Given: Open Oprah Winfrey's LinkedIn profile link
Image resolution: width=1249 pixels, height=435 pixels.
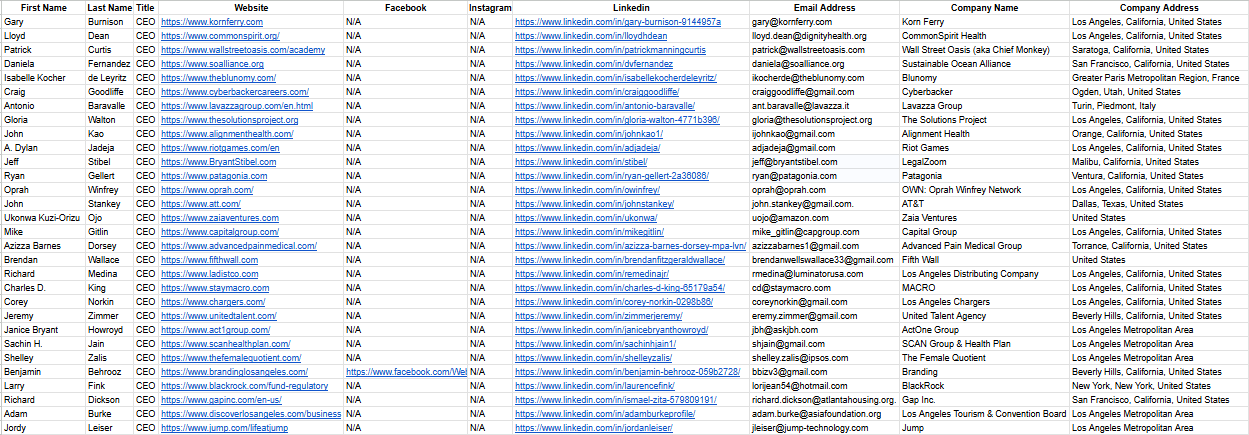Looking at the screenshot, I should click(x=587, y=189).
